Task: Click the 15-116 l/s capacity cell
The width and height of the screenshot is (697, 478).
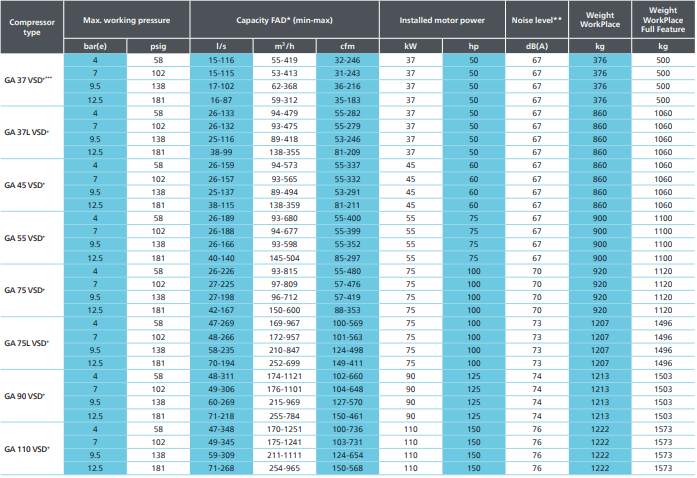Action: (x=221, y=60)
